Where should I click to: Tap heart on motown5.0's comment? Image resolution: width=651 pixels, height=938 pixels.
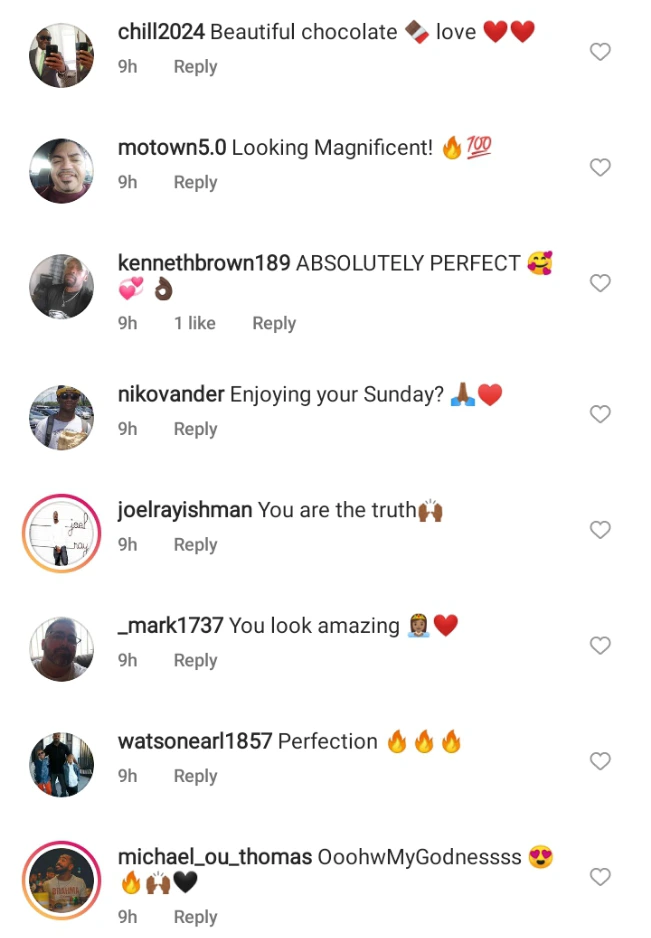(x=600, y=168)
